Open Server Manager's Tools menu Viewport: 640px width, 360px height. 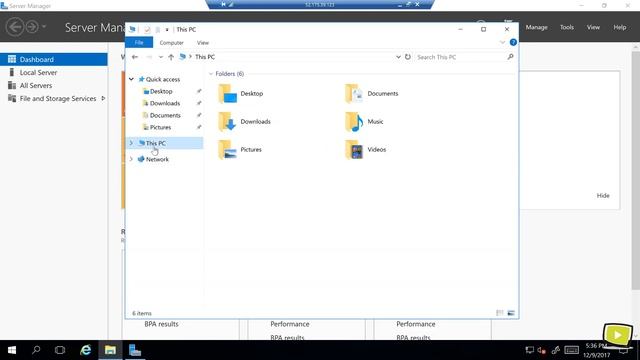[567, 27]
